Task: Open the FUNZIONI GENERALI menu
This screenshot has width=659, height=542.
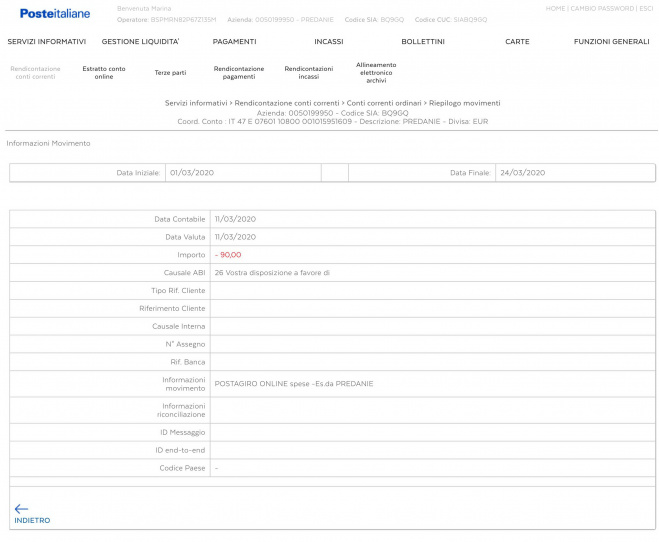Action: pos(611,42)
